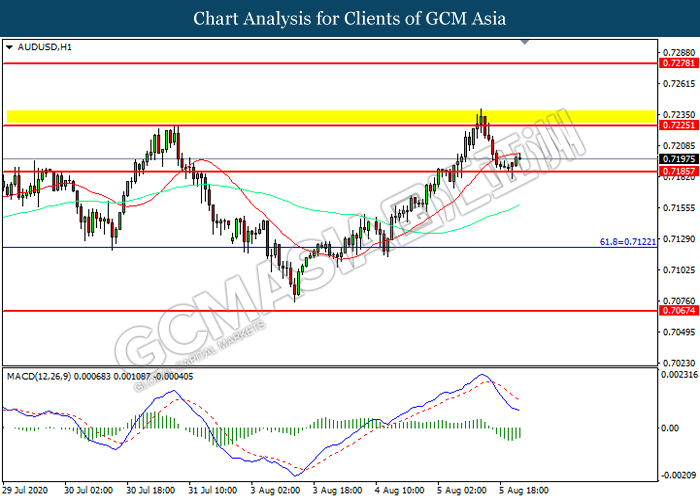
Task: Click the 4 Aug 10:00 time label
Action: tap(400, 490)
